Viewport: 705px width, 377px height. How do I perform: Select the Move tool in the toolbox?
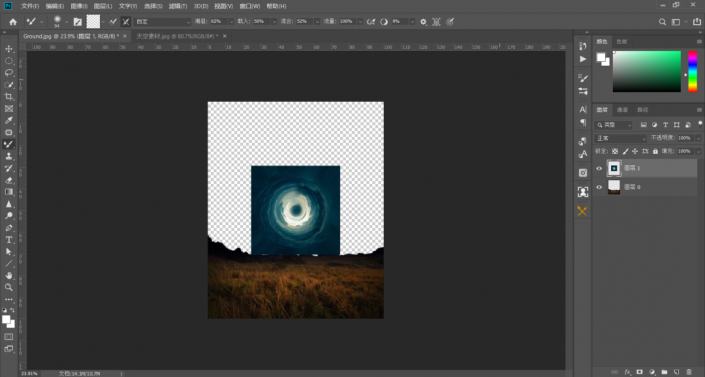[9, 49]
